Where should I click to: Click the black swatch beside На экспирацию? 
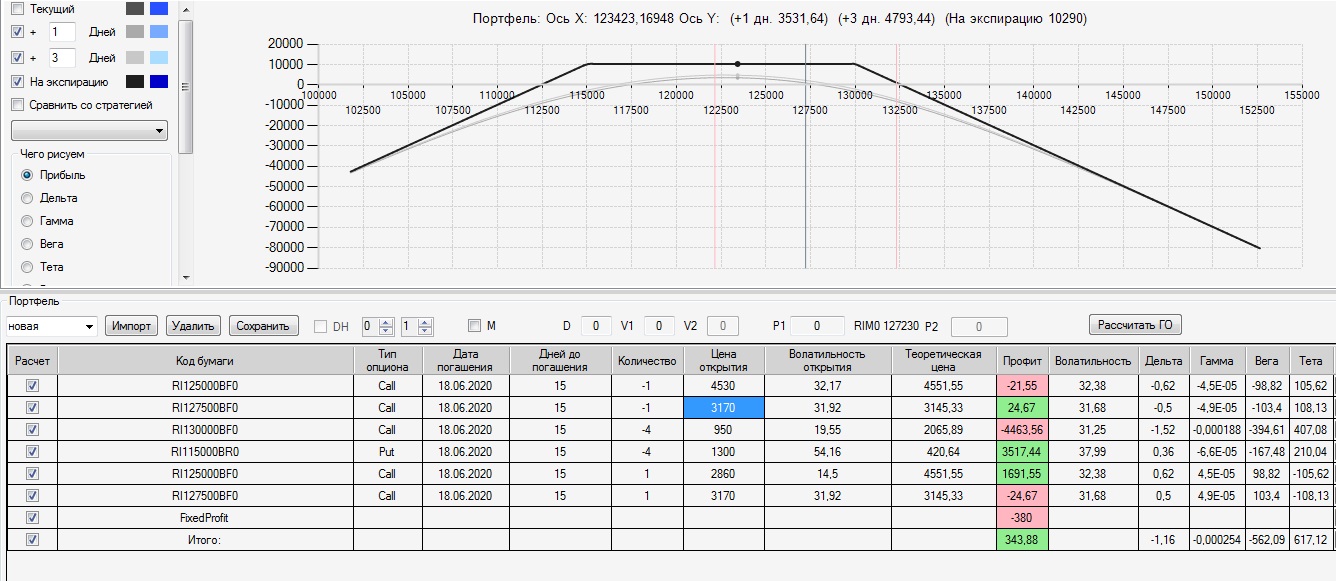(x=135, y=82)
